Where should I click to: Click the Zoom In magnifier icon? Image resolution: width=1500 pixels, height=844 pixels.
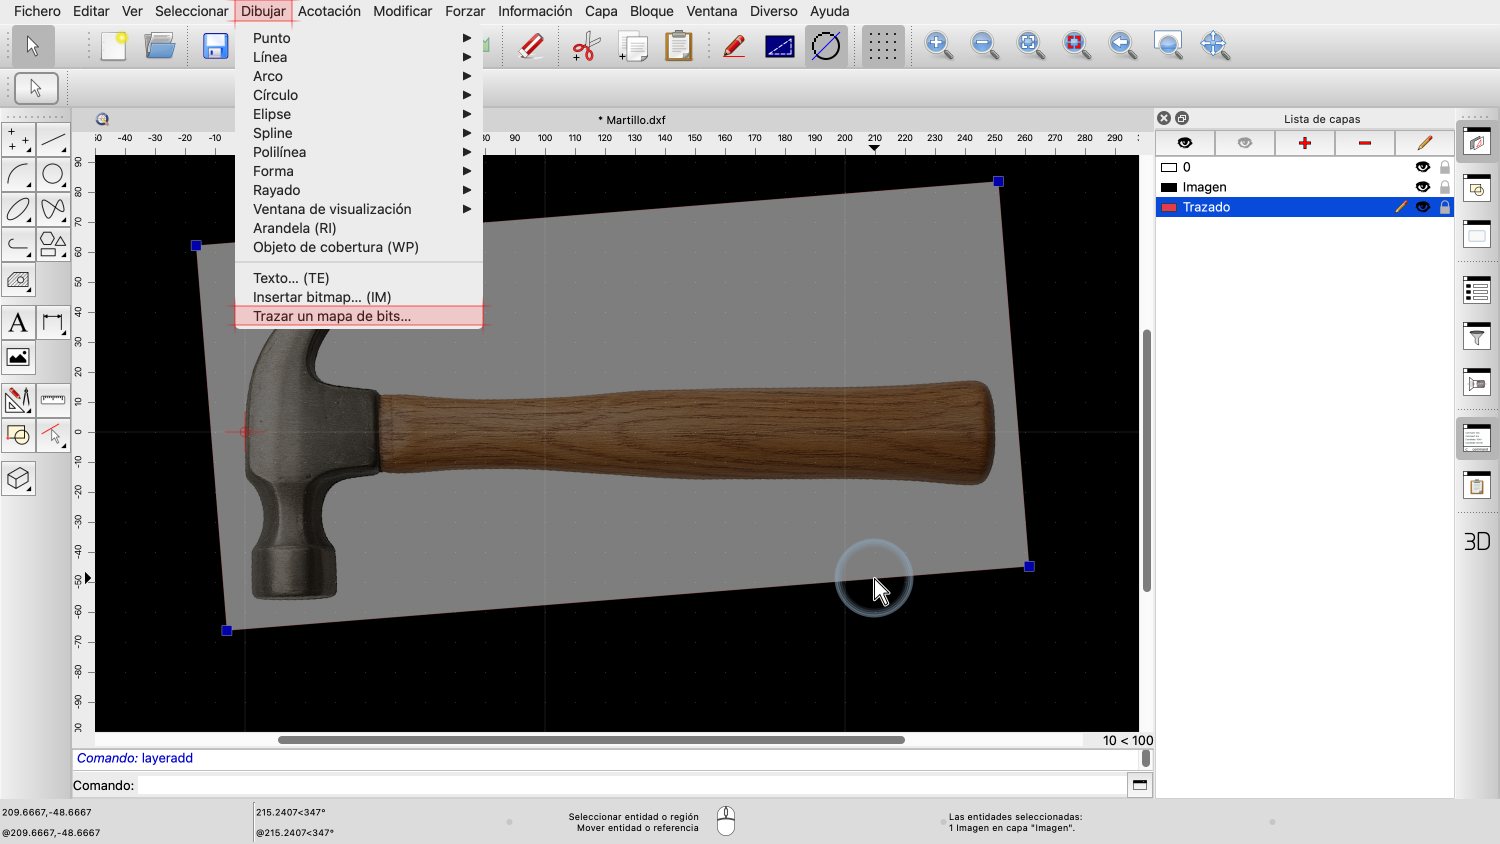[938, 46]
